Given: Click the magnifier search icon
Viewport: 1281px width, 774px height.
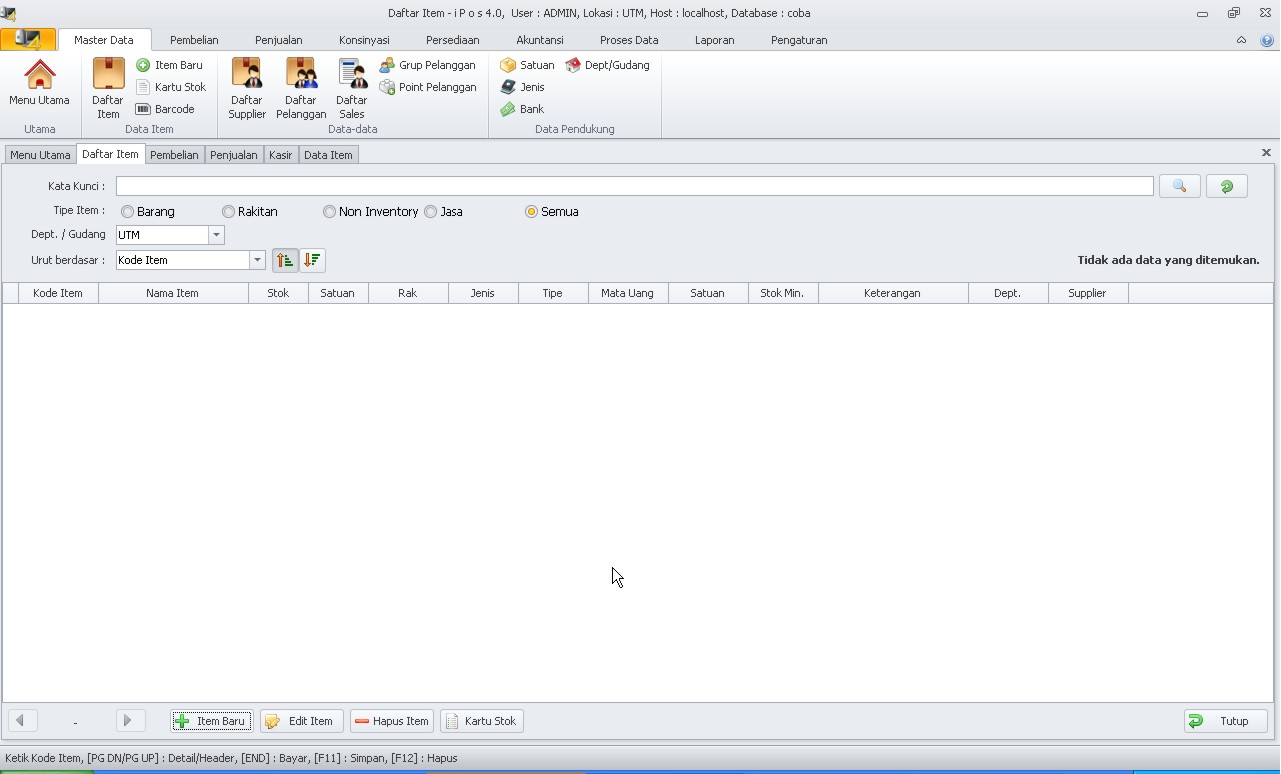Looking at the screenshot, I should (1179, 186).
